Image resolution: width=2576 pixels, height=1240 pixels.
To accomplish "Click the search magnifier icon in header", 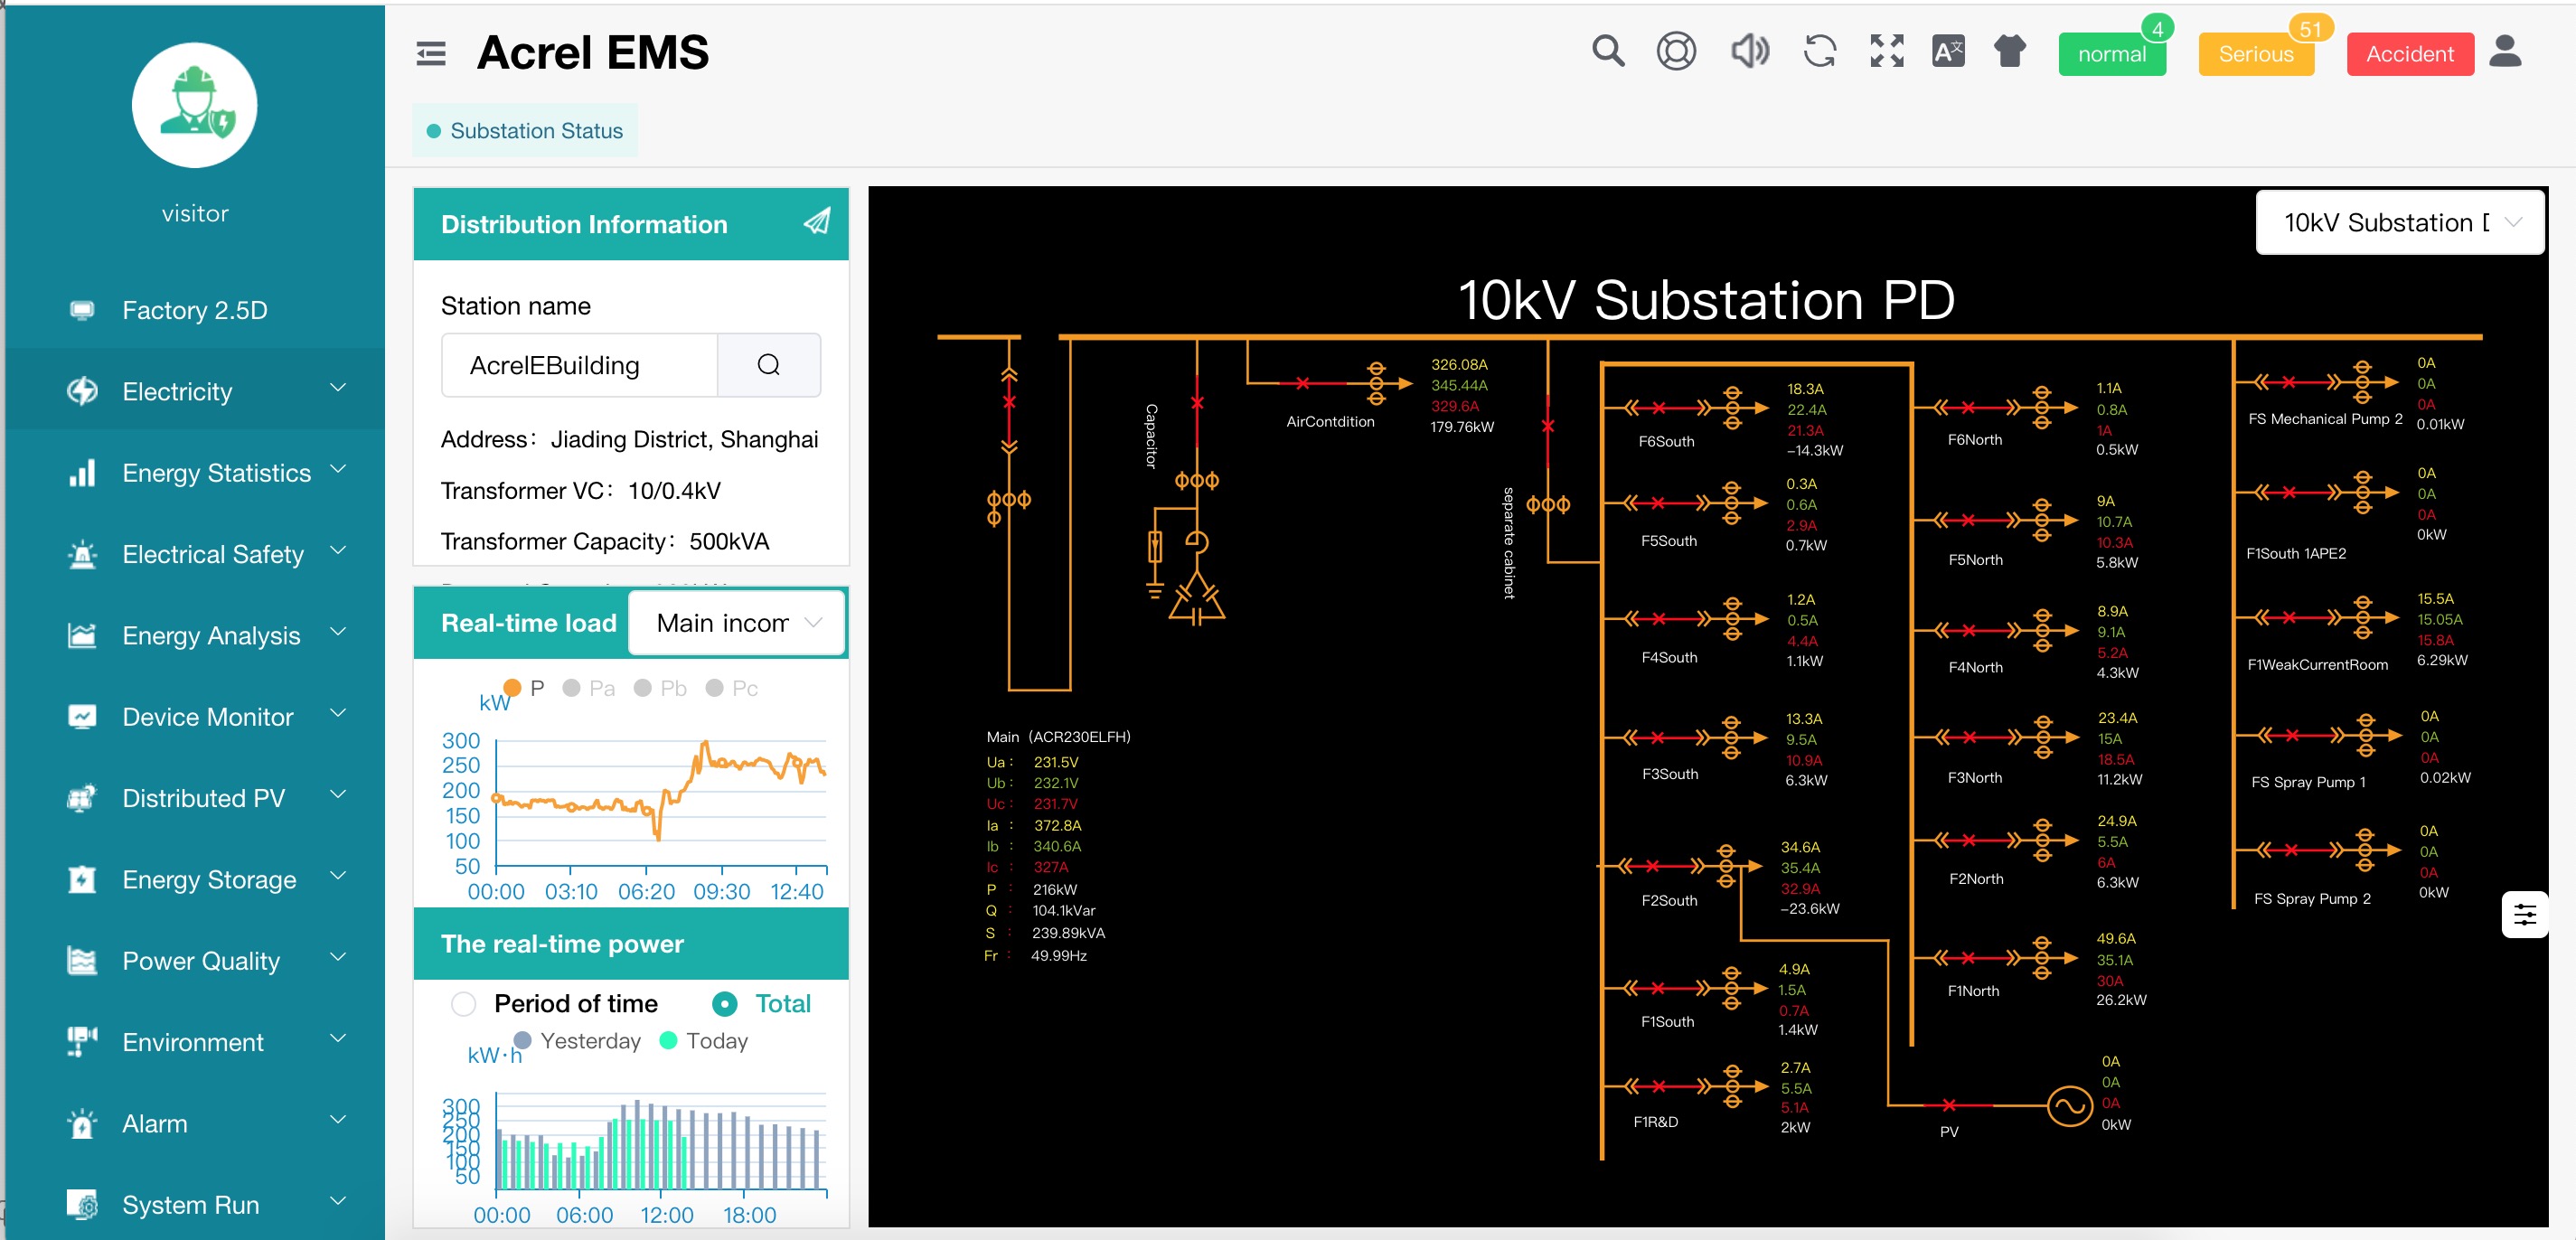I will tap(1607, 52).
